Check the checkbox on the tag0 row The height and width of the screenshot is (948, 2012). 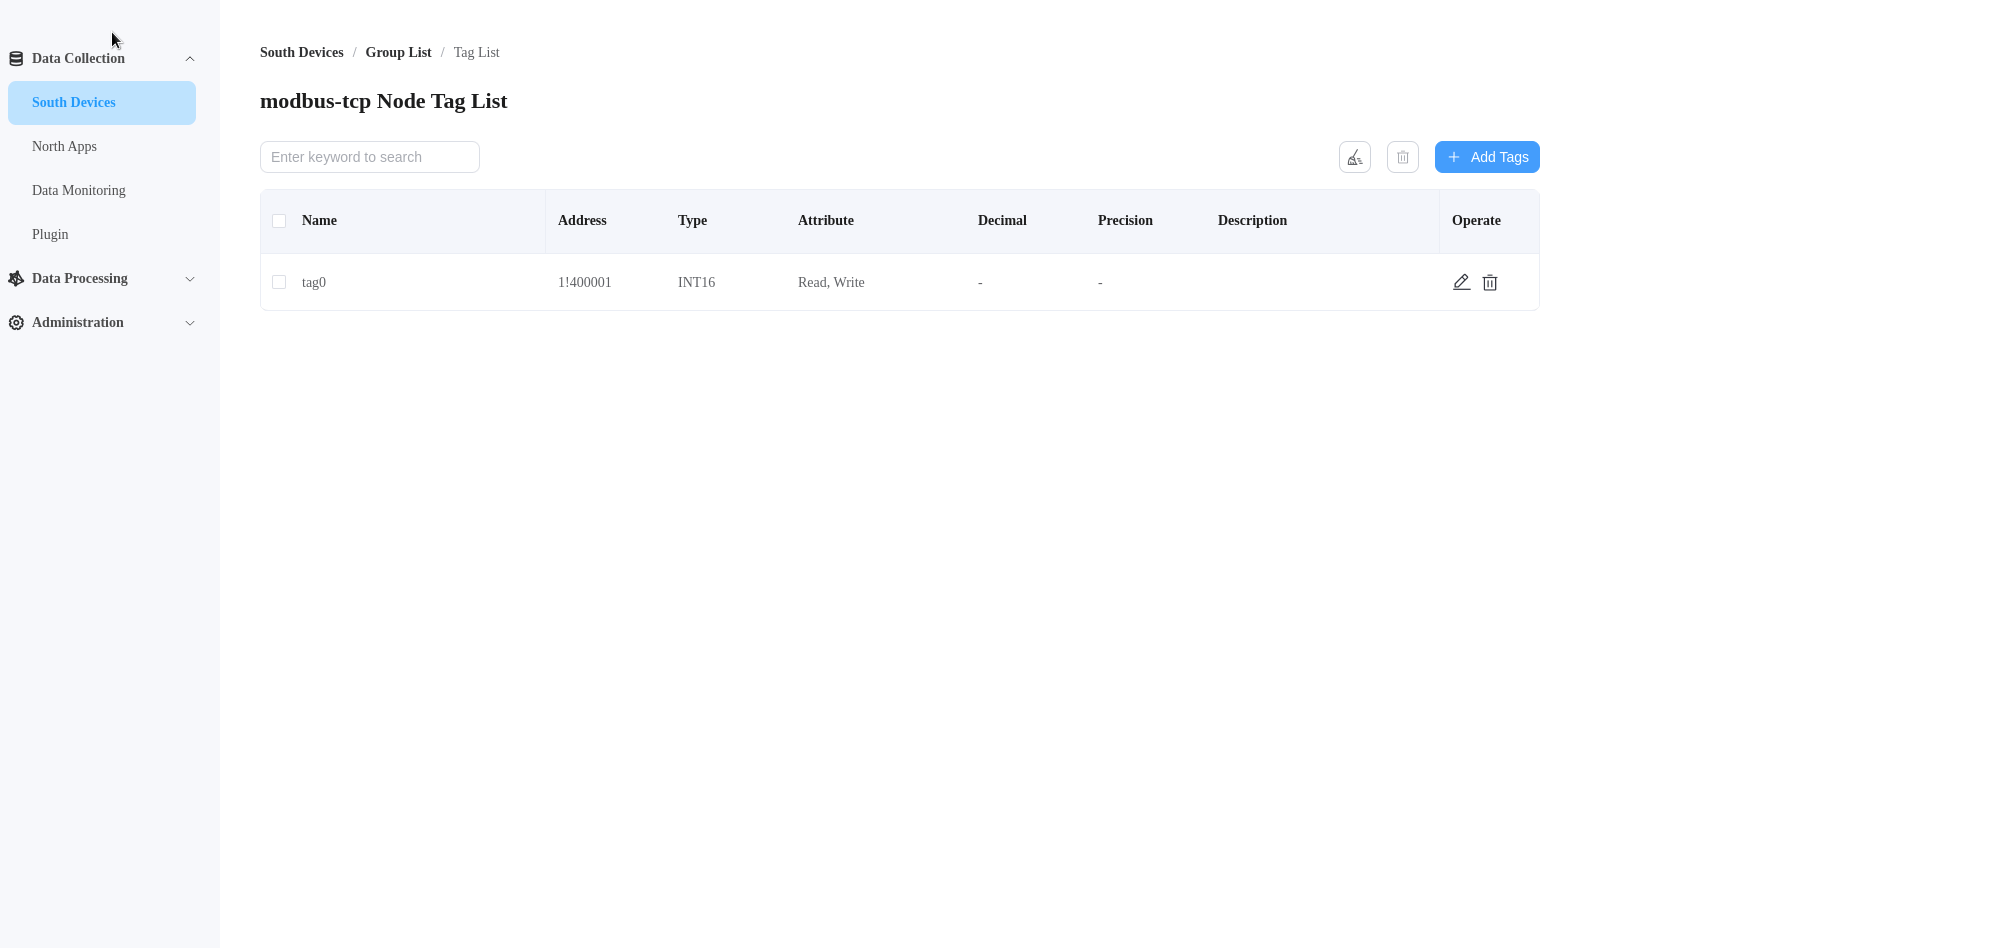coord(279,282)
